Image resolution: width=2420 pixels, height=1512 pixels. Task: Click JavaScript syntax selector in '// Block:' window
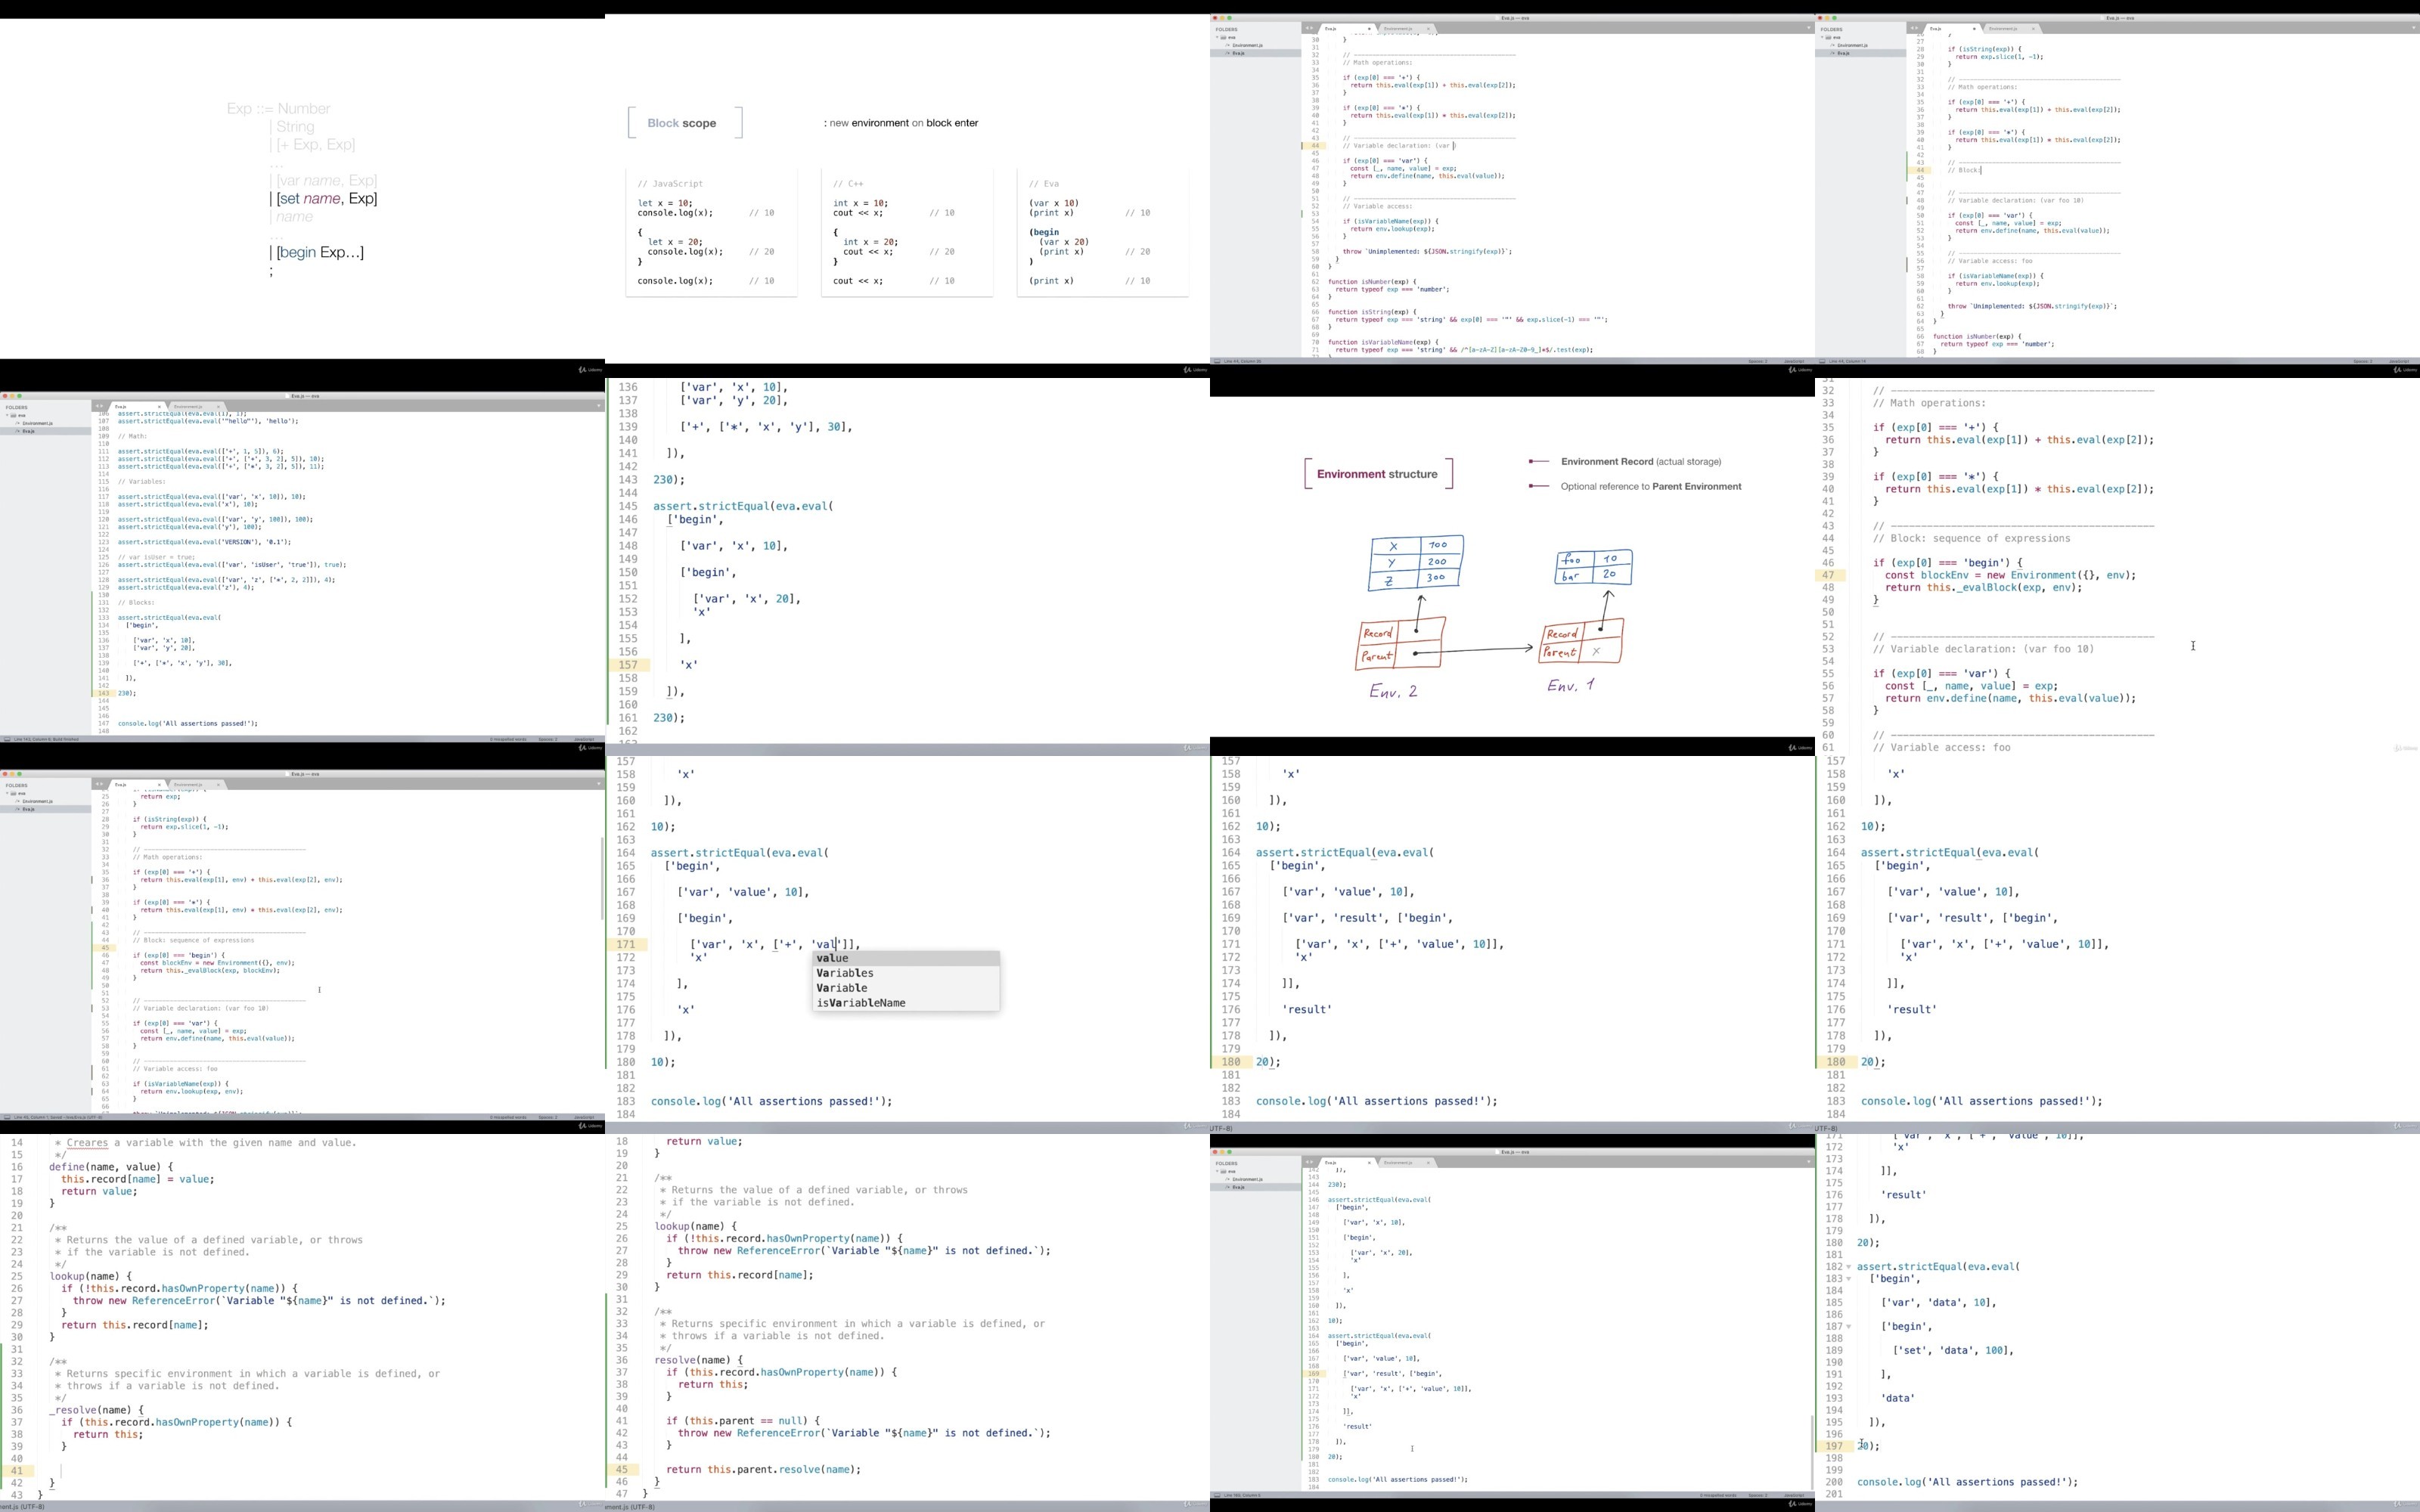(2399, 361)
